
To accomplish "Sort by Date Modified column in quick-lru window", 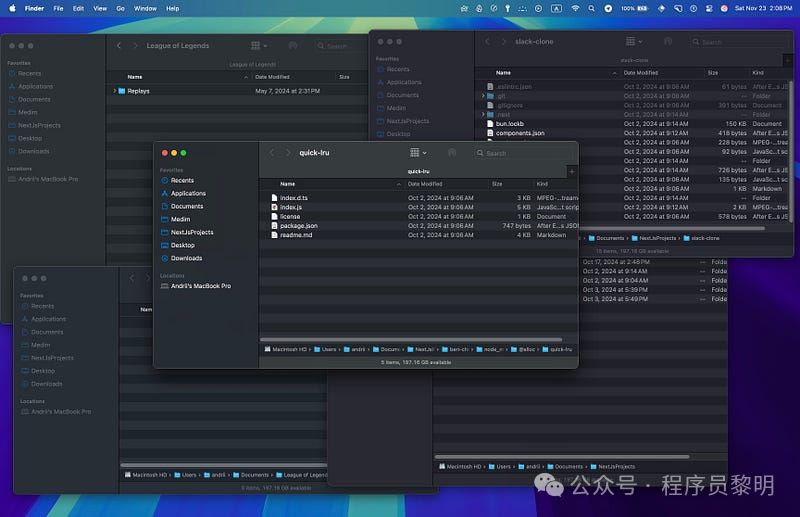I will pos(425,184).
